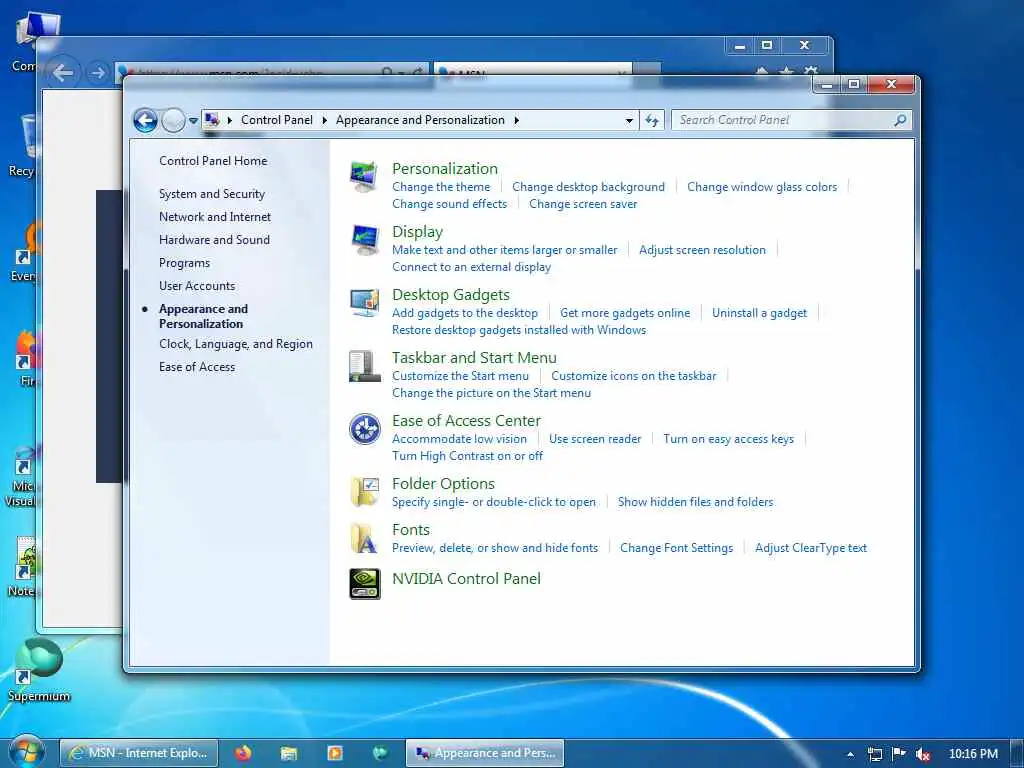Click Get more gadgets online
This screenshot has width=1024, height=768.
click(x=624, y=313)
